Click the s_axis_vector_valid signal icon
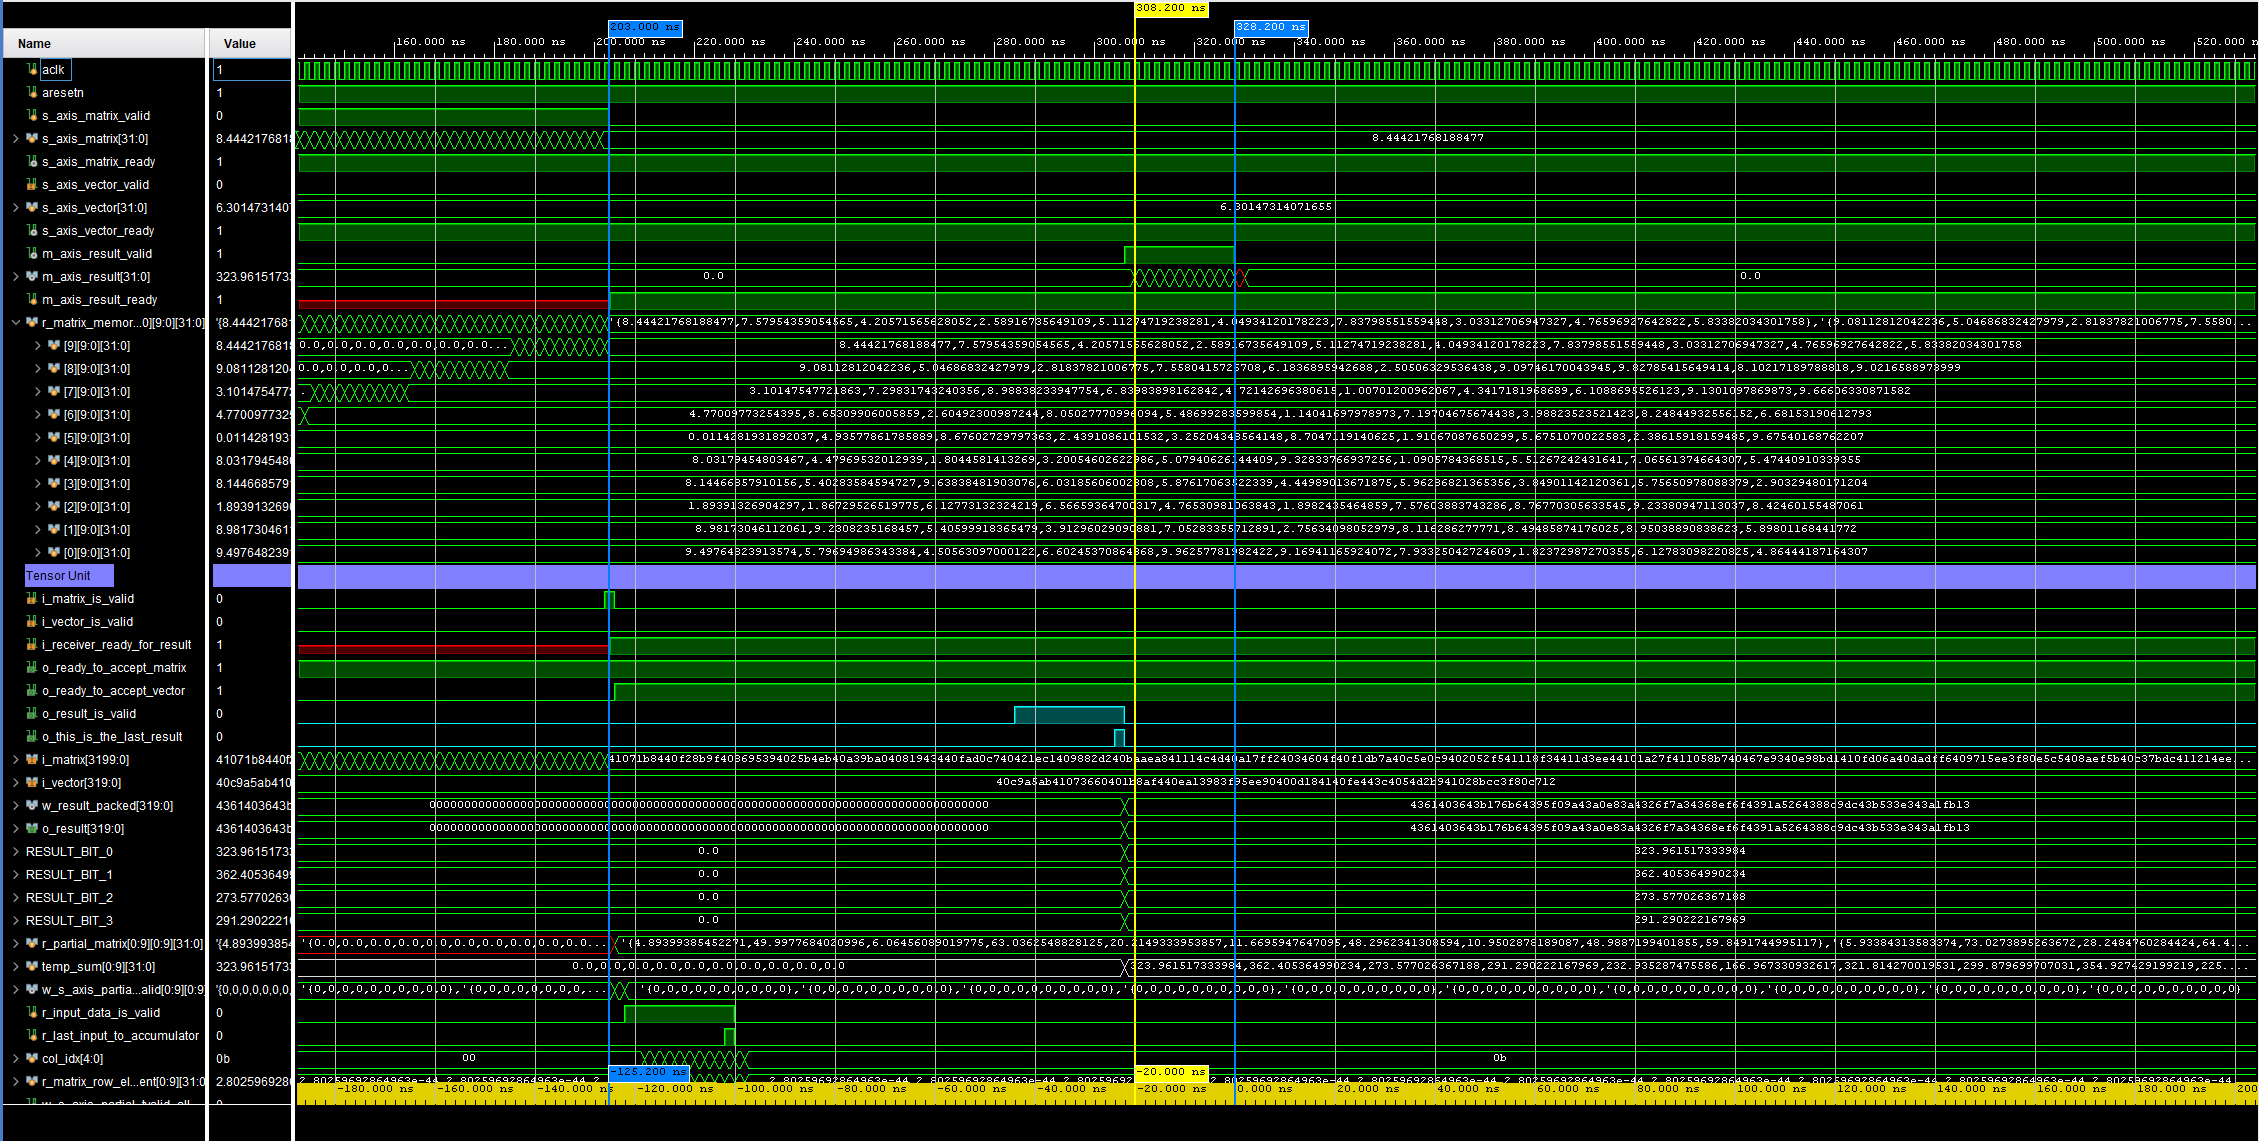Screen dimensions: 2259x1141 pos(32,185)
